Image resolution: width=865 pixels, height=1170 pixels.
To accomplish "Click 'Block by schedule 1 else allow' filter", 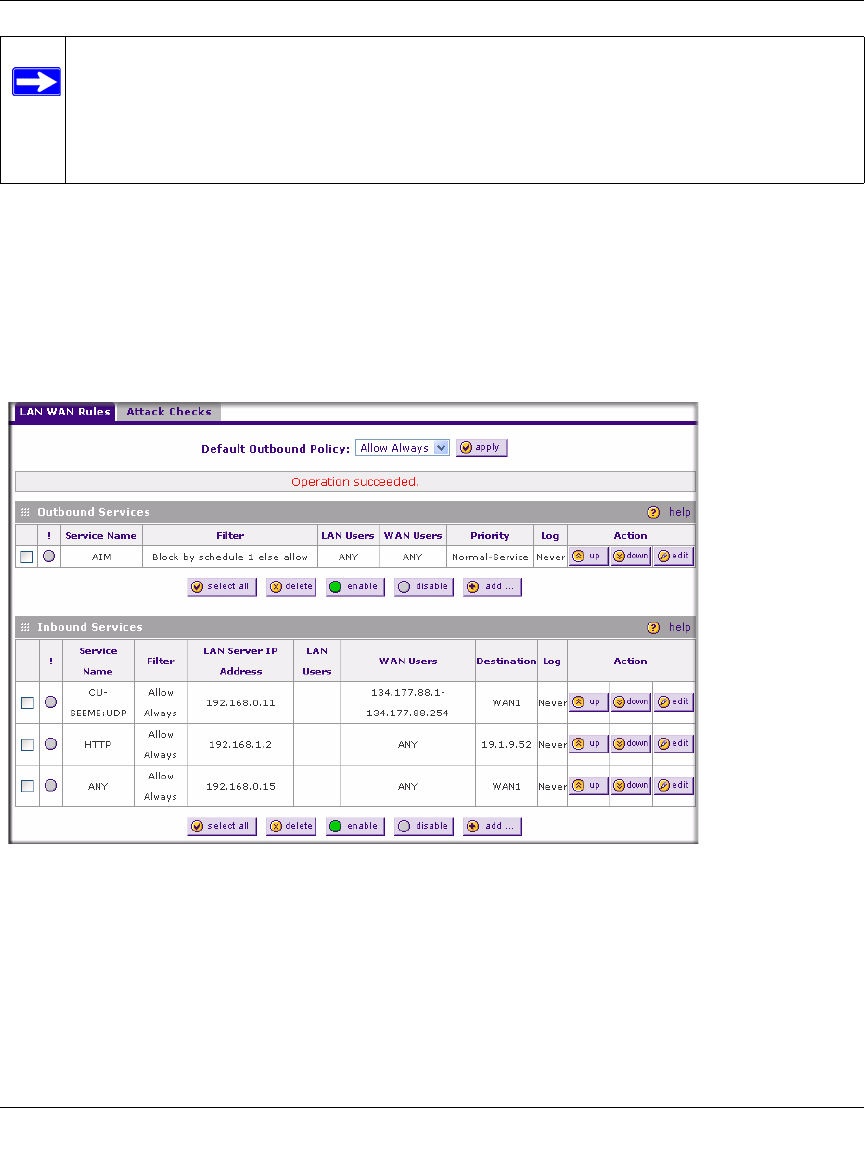I will point(230,557).
